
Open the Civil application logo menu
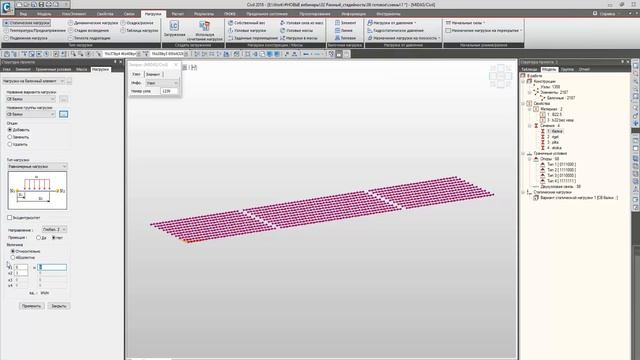(x=7, y=8)
